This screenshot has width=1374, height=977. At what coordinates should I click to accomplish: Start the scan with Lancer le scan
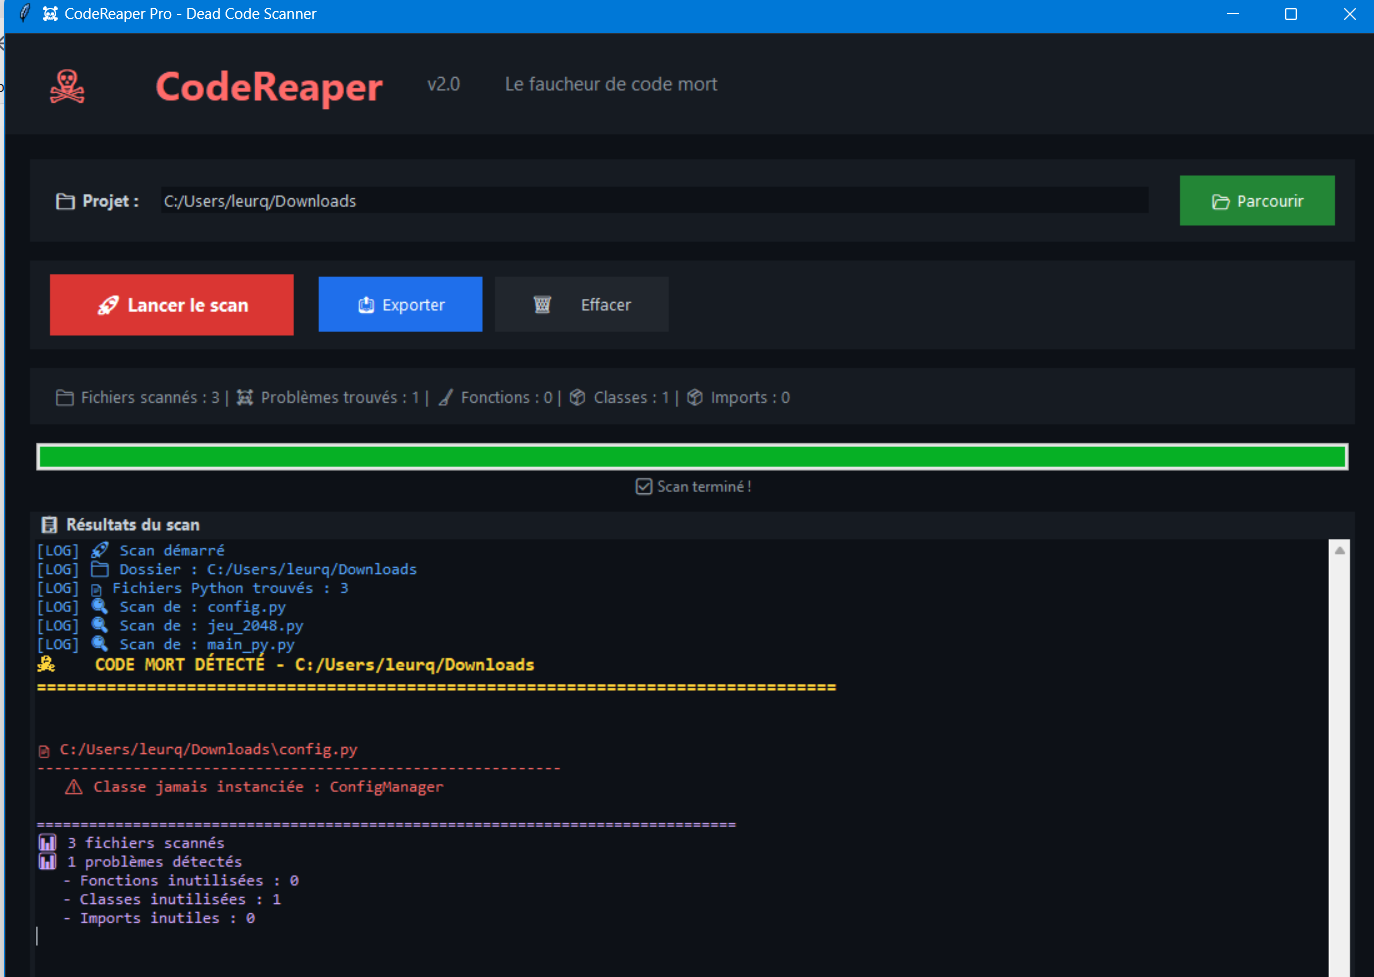point(172,305)
